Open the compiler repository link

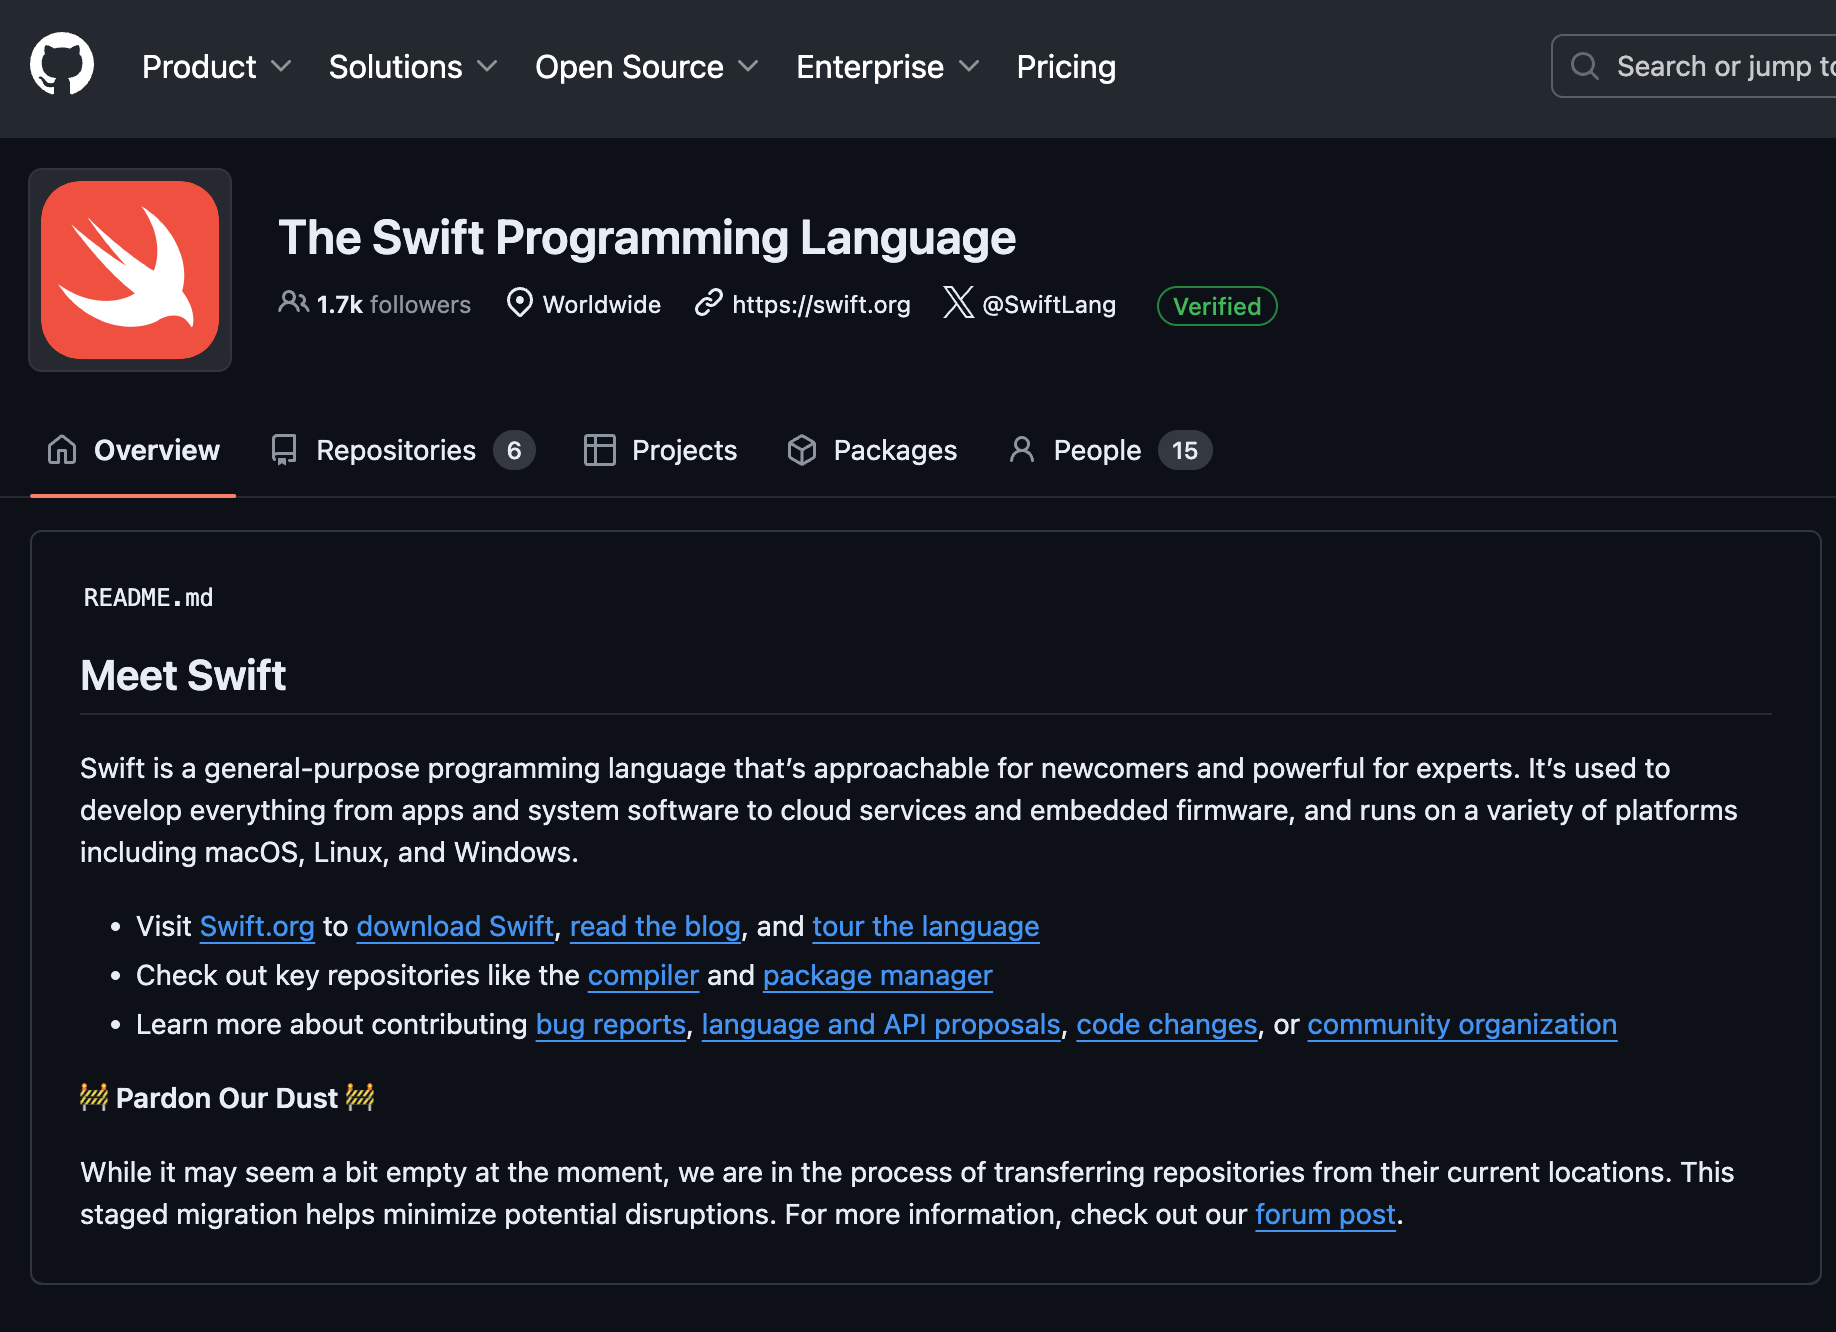click(643, 975)
